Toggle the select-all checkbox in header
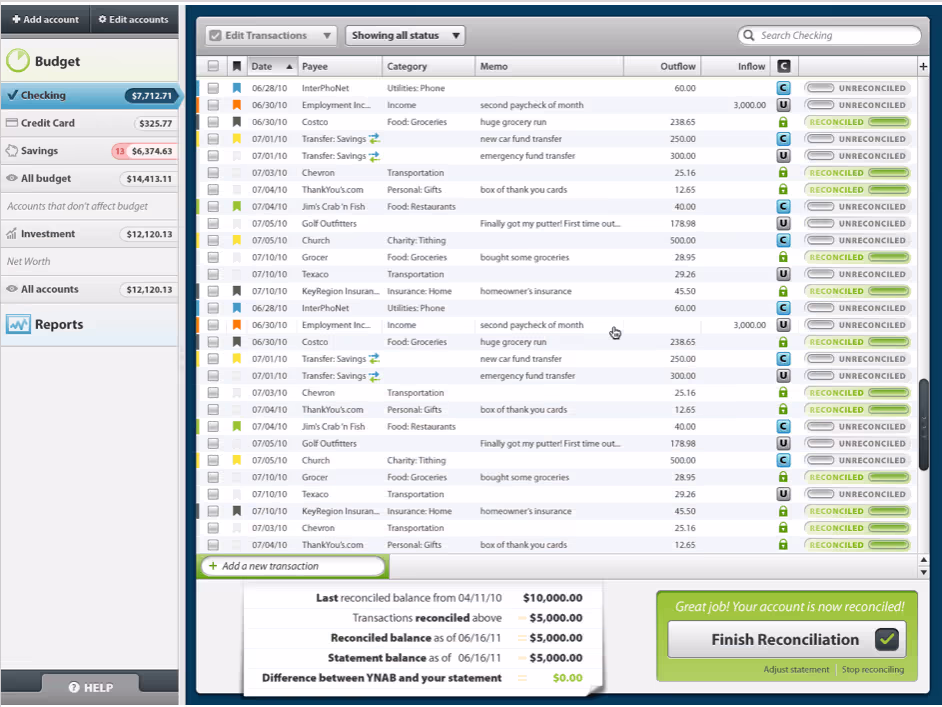Viewport: 942px width, 707px height. click(213, 66)
